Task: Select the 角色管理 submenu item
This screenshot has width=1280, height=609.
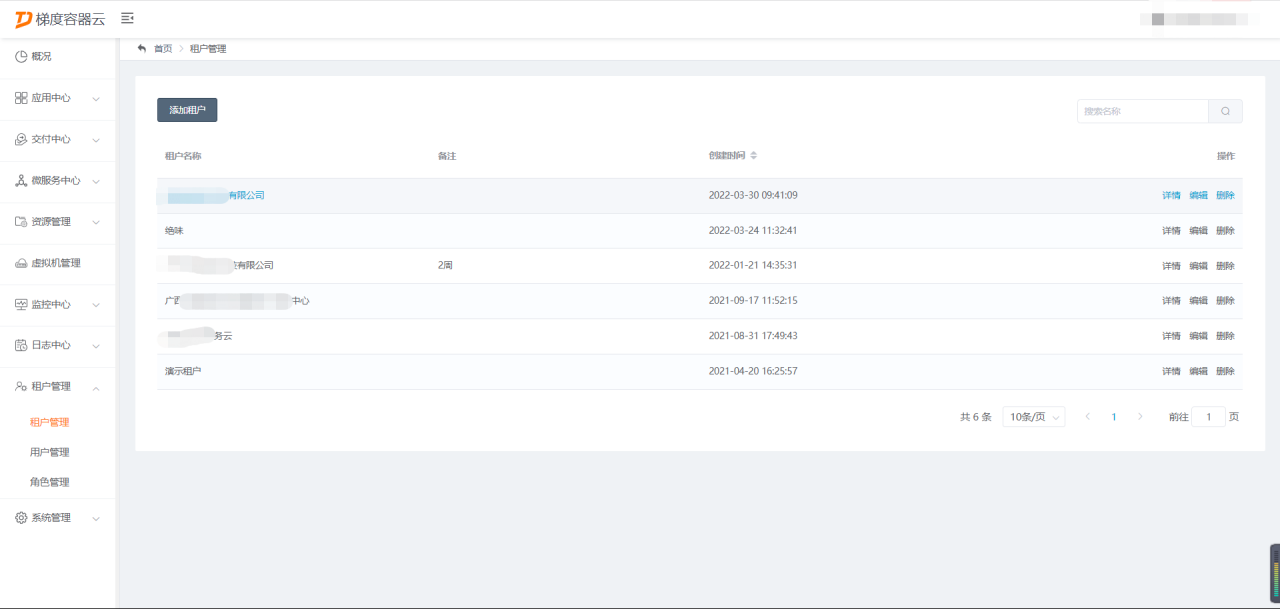Action: pos(50,482)
